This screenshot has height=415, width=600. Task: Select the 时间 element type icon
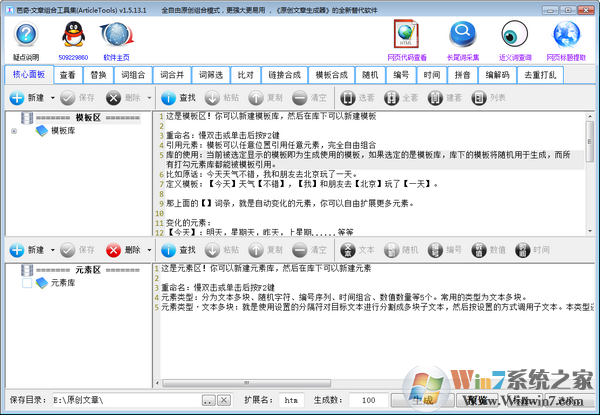pos(532,250)
